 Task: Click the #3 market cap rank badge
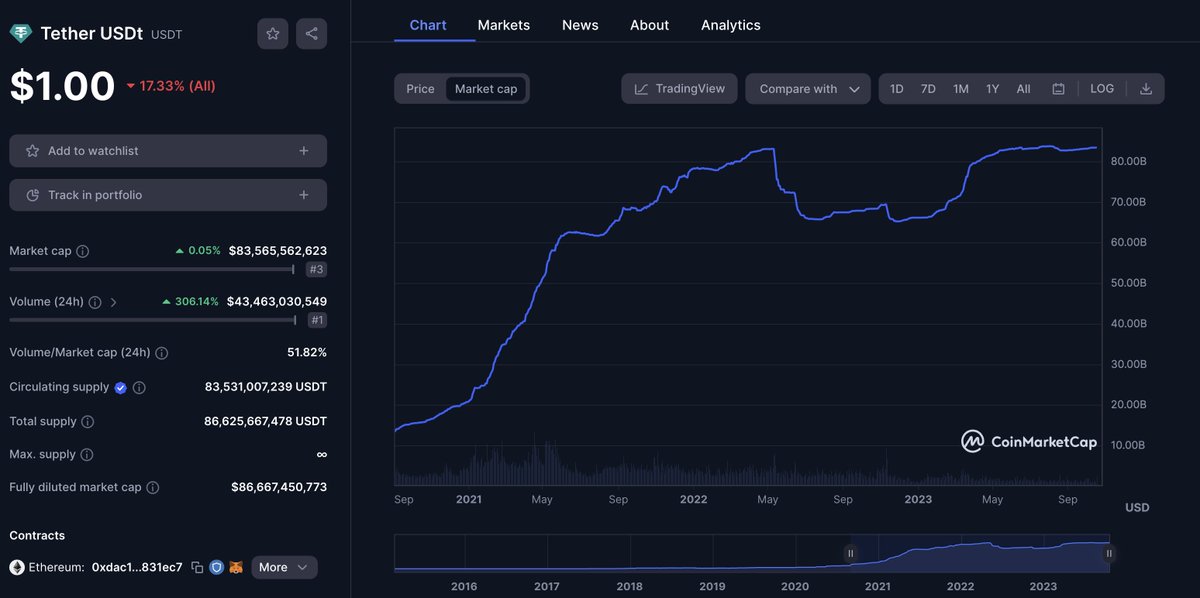point(316,270)
